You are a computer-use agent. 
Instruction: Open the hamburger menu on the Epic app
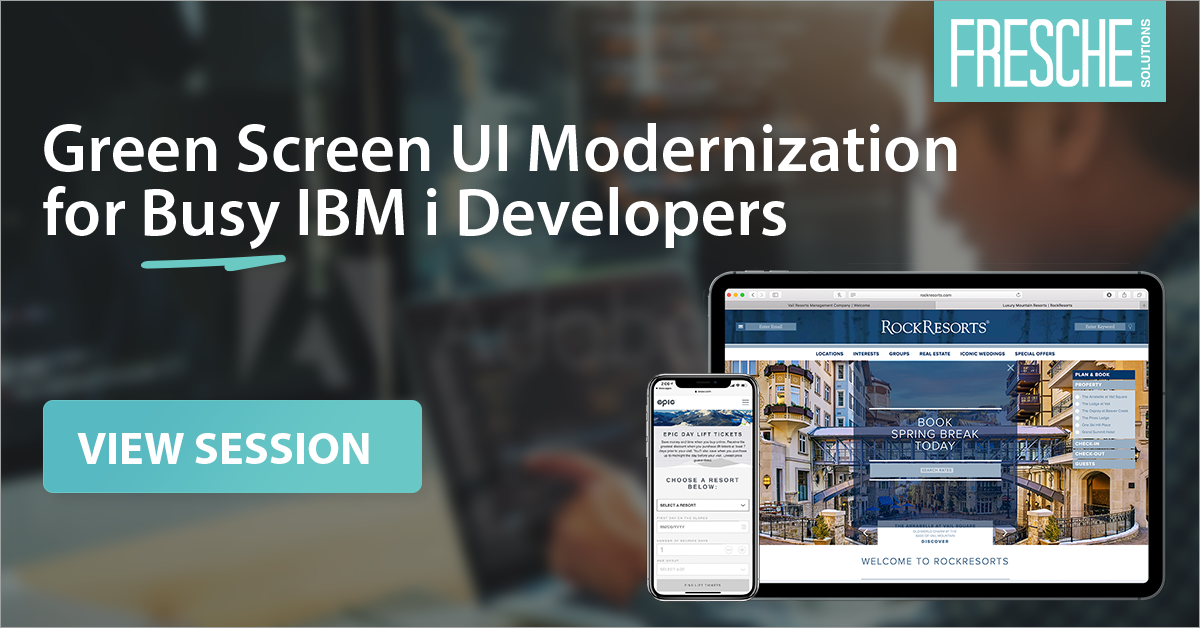click(x=745, y=402)
